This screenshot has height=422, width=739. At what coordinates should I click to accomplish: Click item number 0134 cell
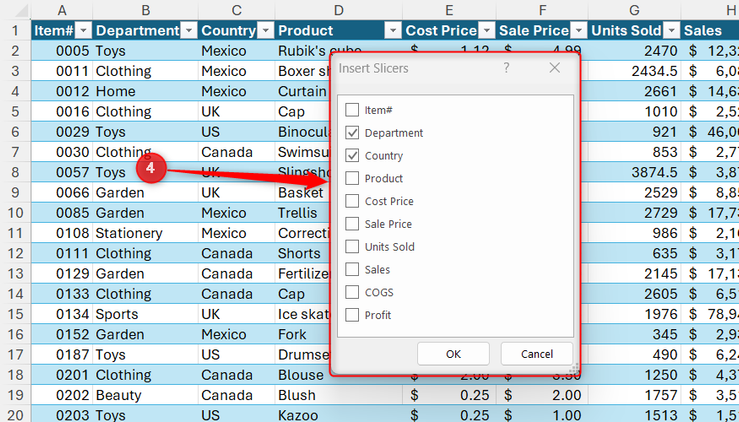click(x=62, y=314)
